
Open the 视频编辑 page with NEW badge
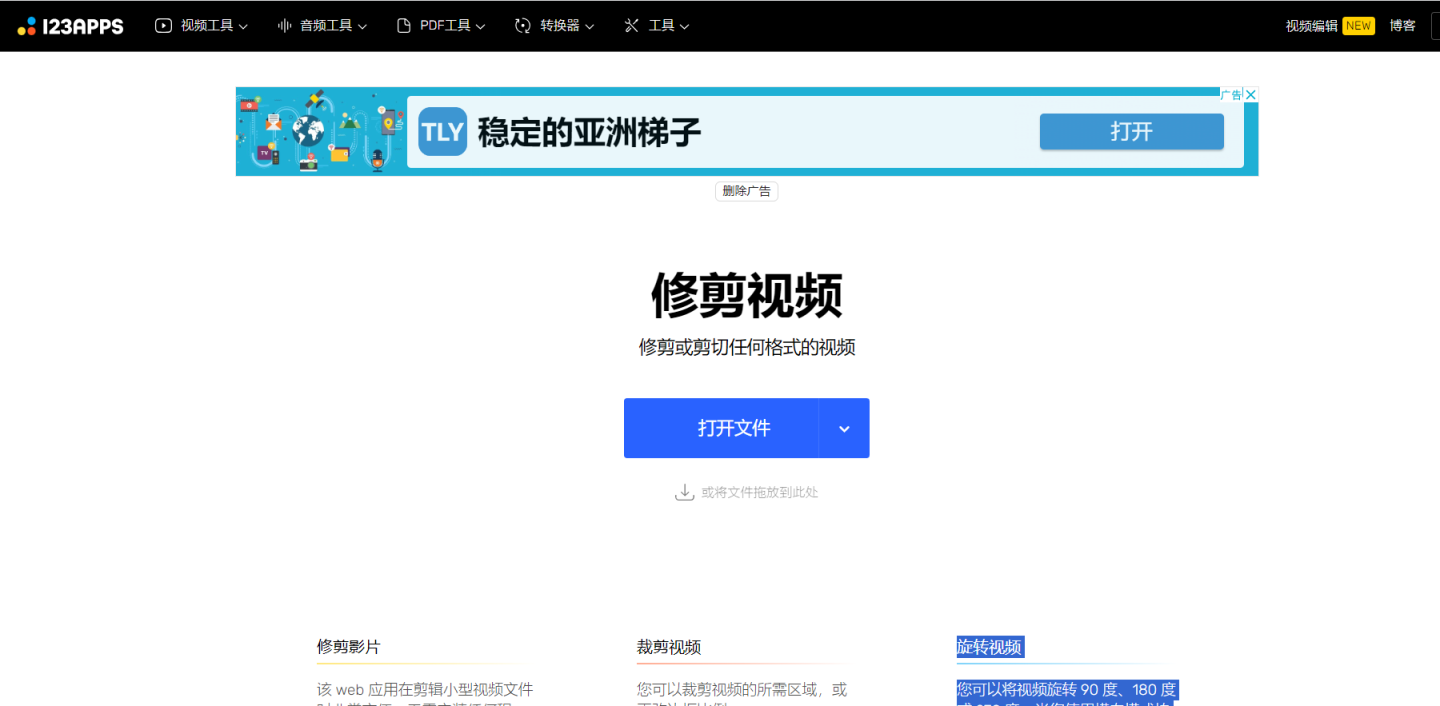[x=1310, y=25]
